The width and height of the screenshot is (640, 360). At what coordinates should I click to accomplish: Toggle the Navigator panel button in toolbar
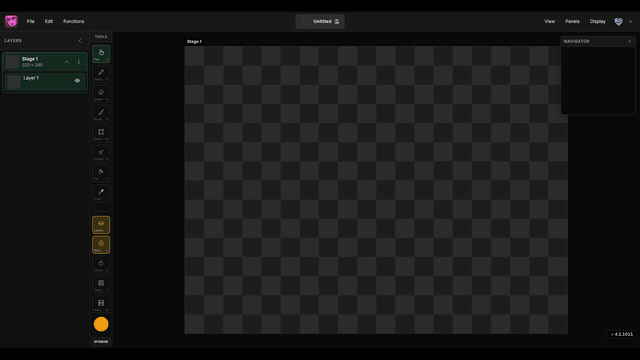point(101,245)
